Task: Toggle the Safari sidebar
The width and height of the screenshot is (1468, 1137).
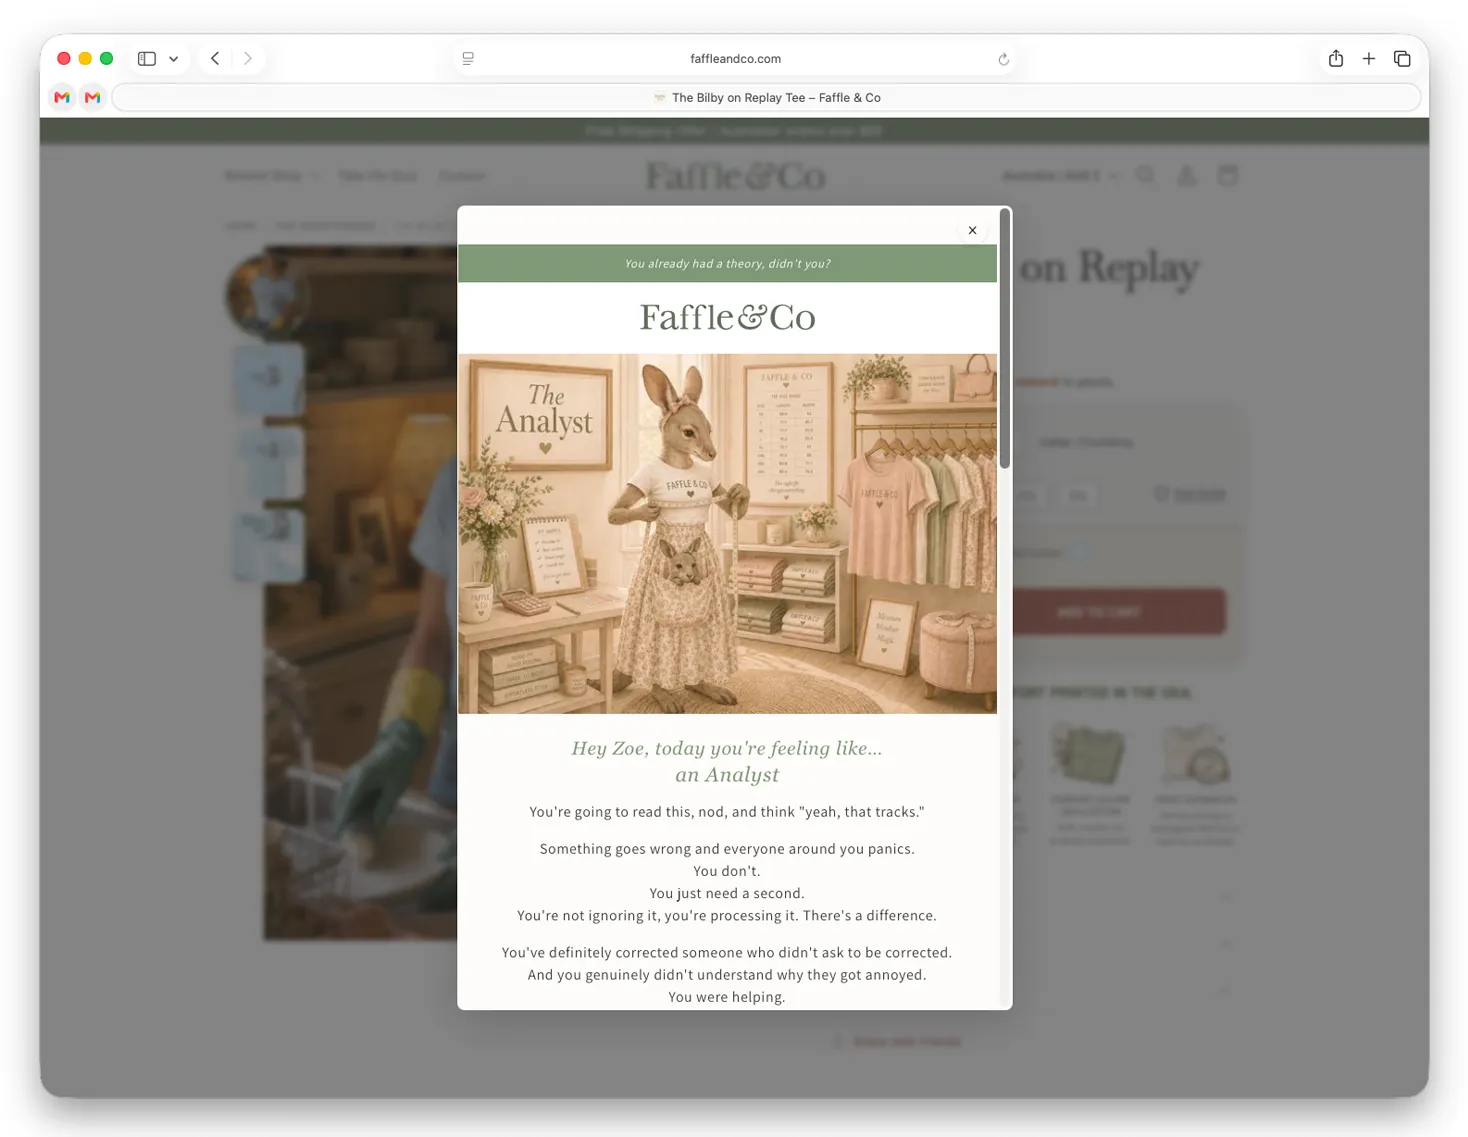Action: tap(147, 59)
